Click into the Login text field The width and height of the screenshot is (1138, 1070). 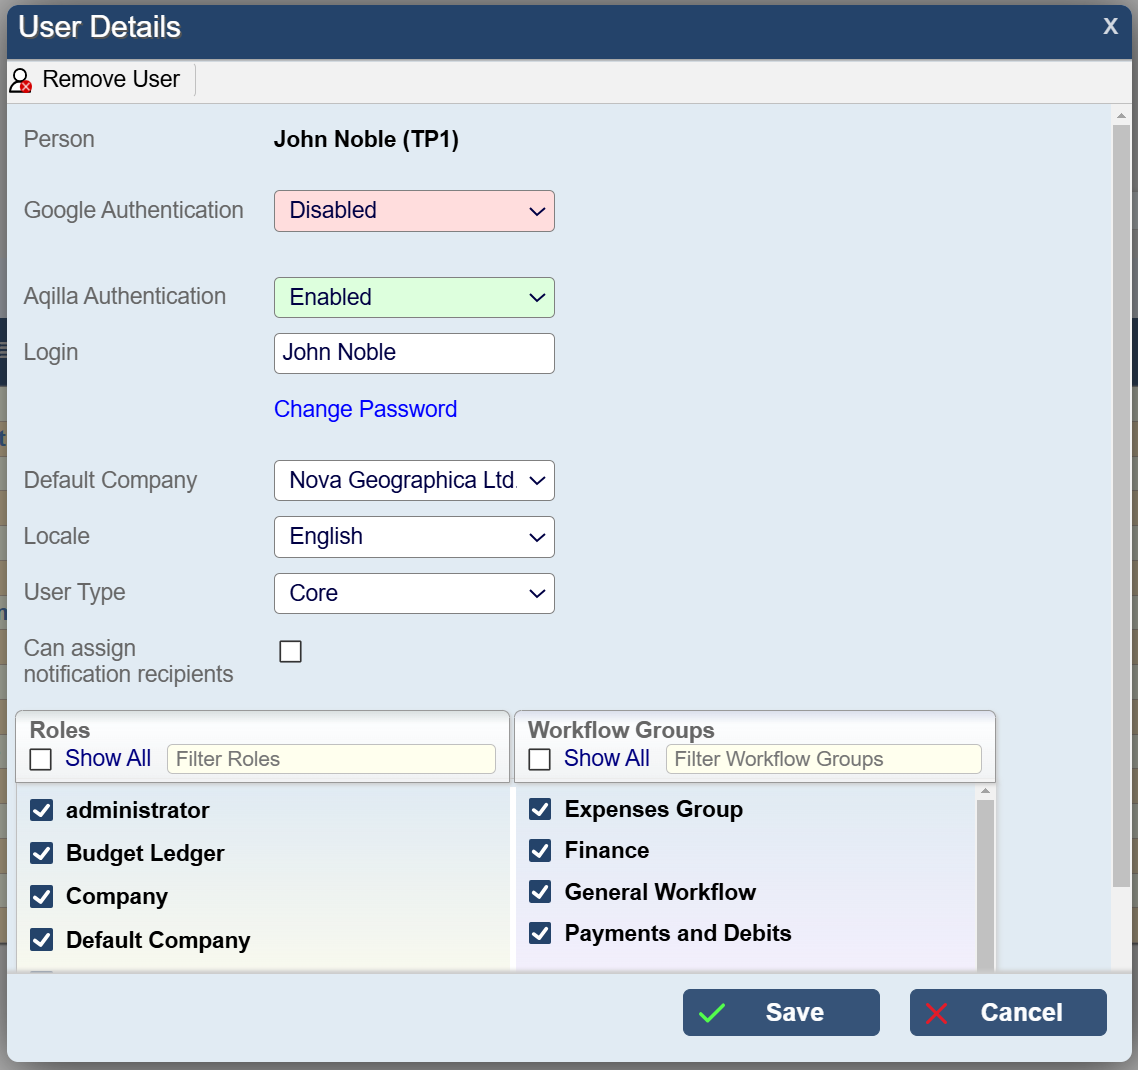tap(414, 353)
